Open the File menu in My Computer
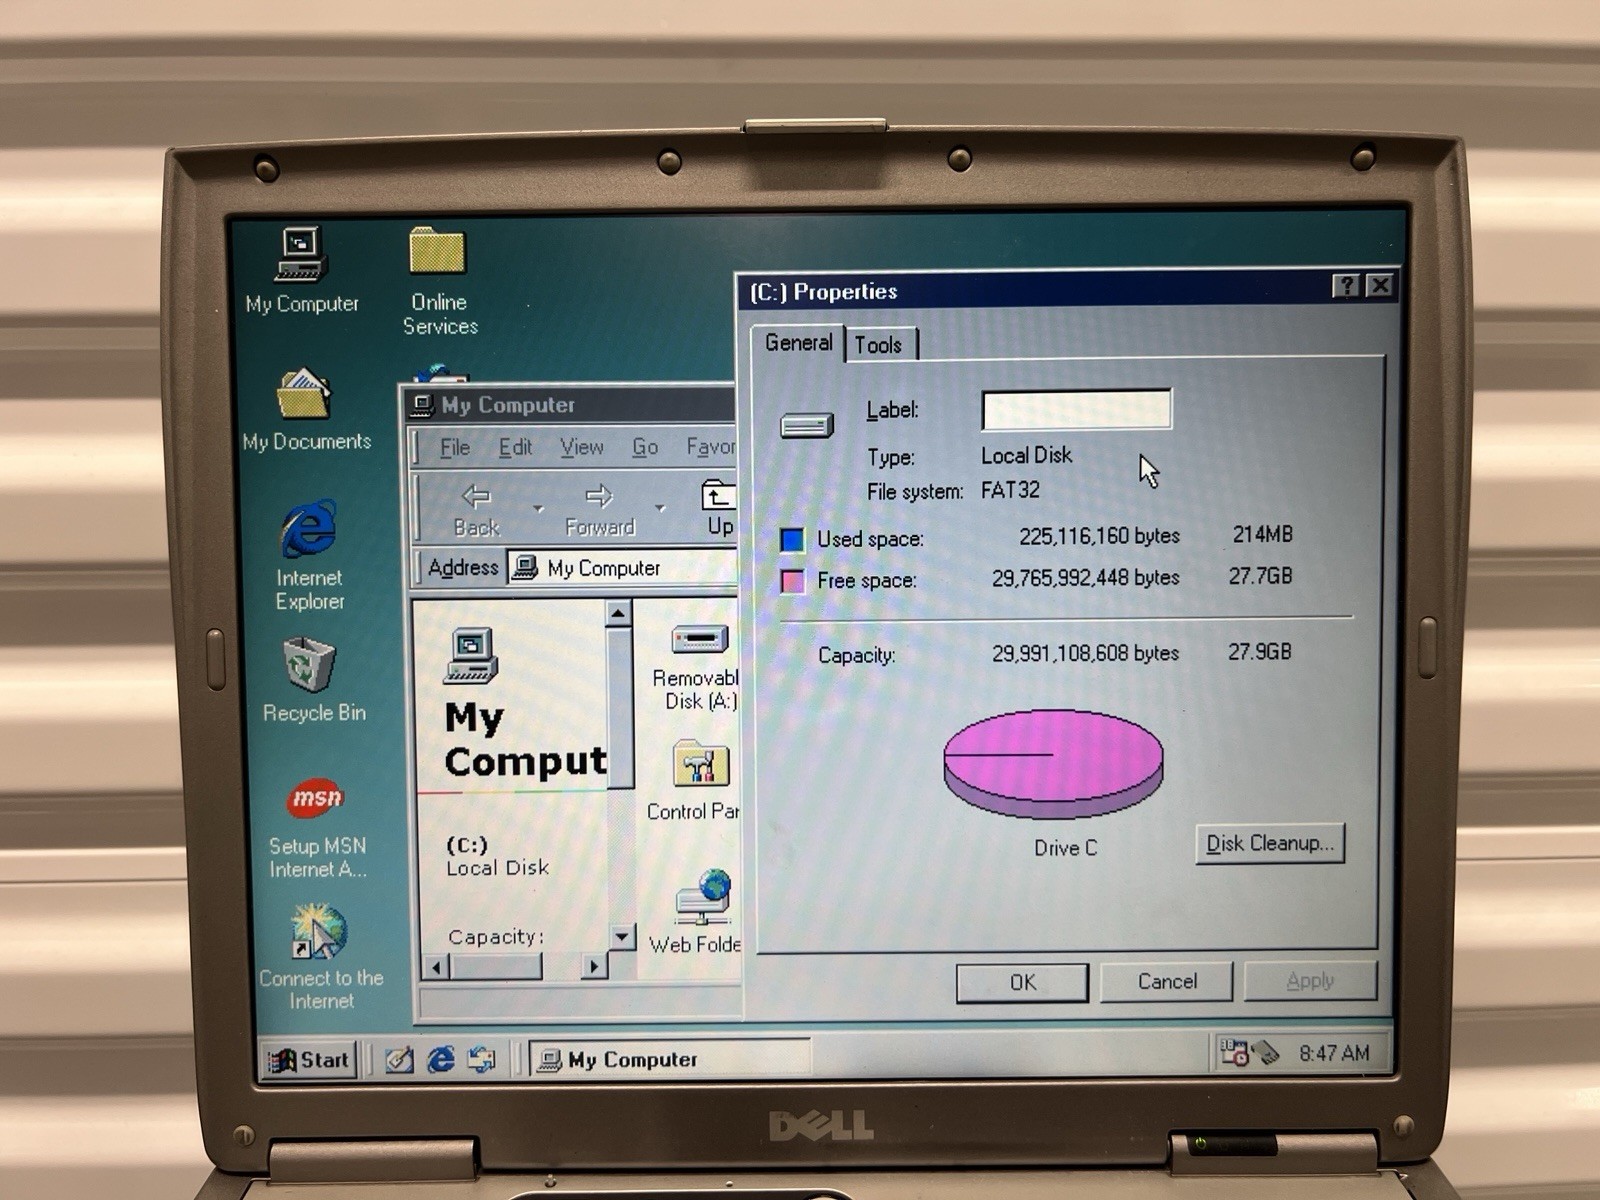The height and width of the screenshot is (1200, 1600). point(455,448)
